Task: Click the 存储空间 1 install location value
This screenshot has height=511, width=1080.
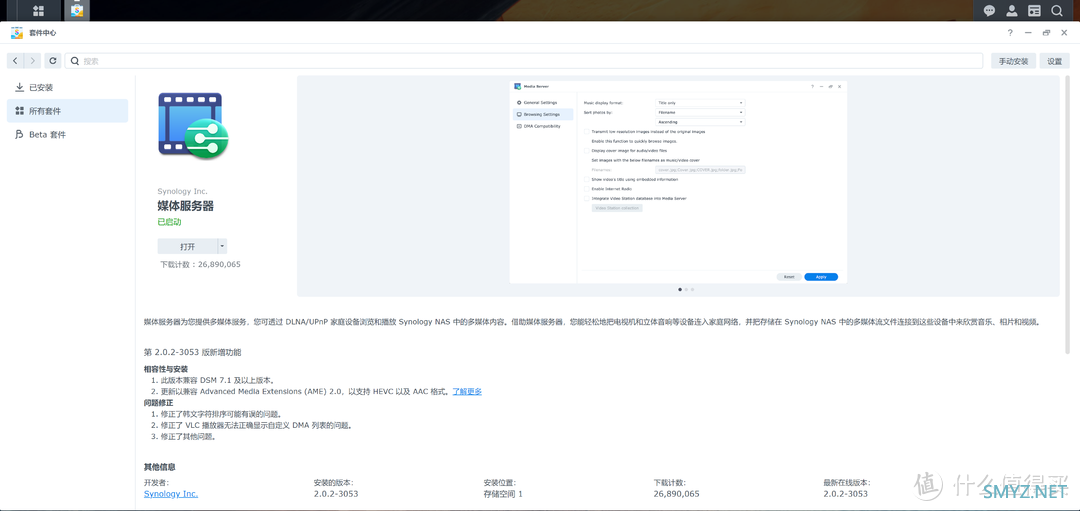Action: tap(503, 494)
